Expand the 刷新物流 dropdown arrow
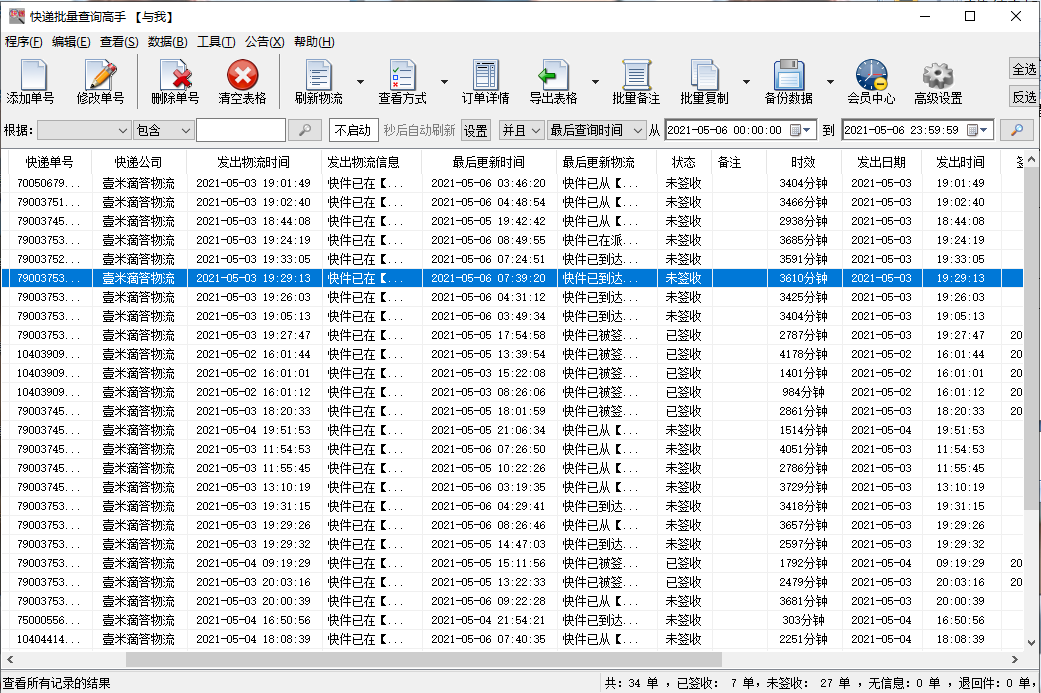 click(x=360, y=82)
